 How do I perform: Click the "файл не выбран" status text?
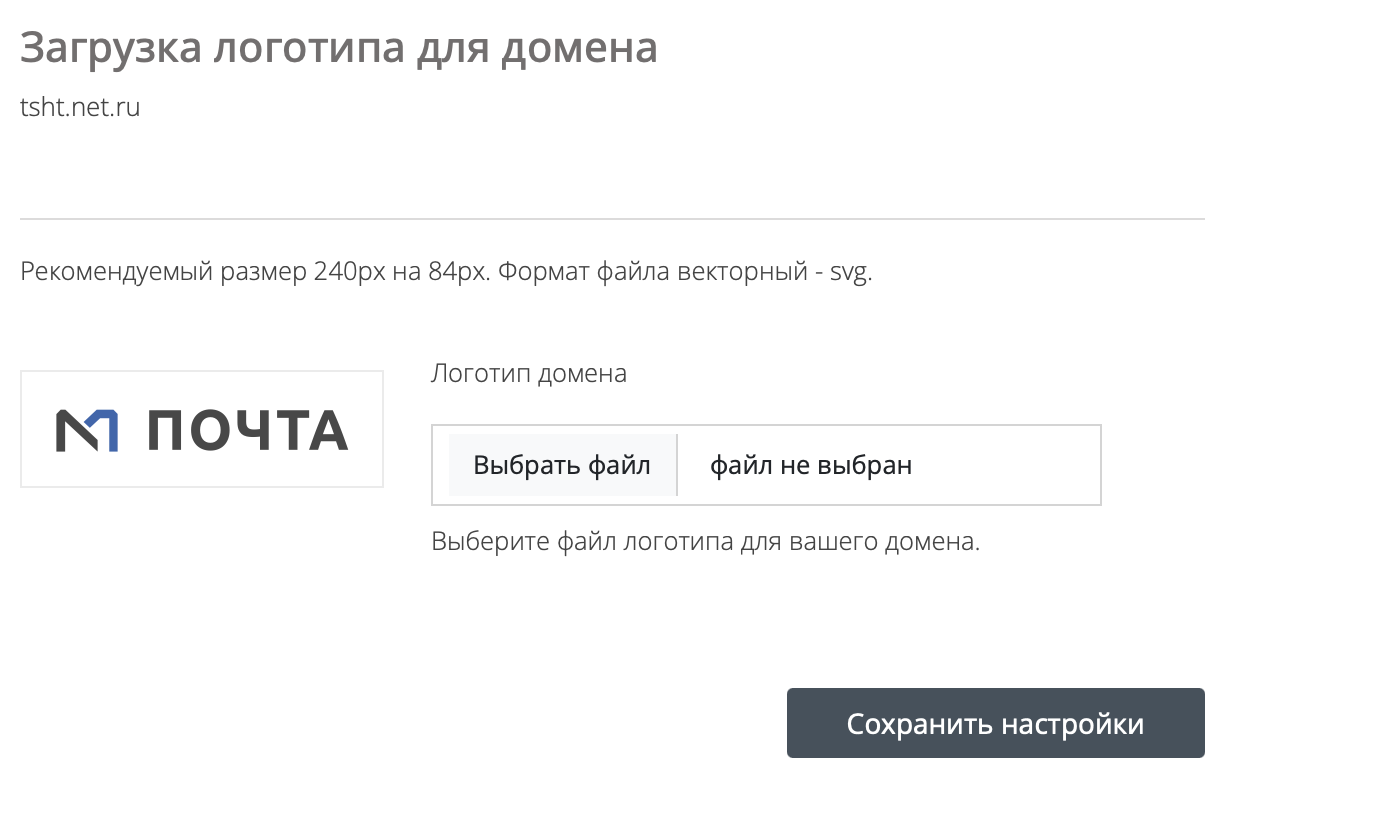pos(811,465)
